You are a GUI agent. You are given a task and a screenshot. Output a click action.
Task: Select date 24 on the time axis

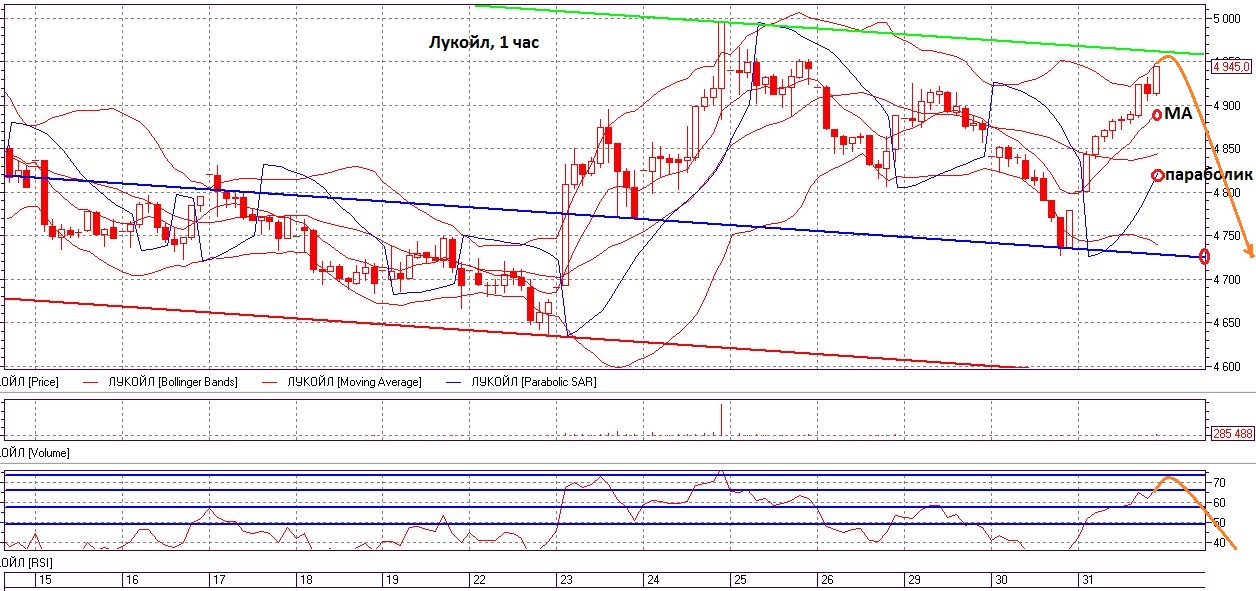point(654,580)
